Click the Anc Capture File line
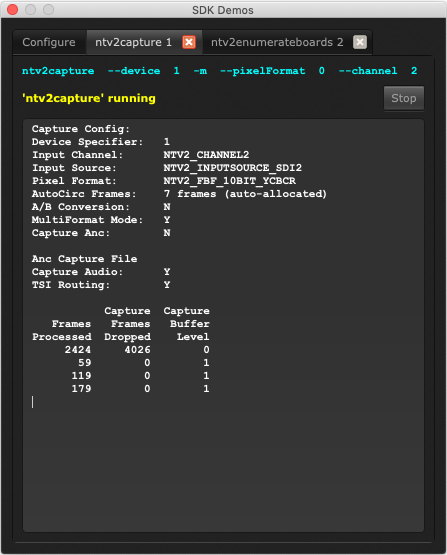The width and height of the screenshot is (447, 555). click(84, 259)
